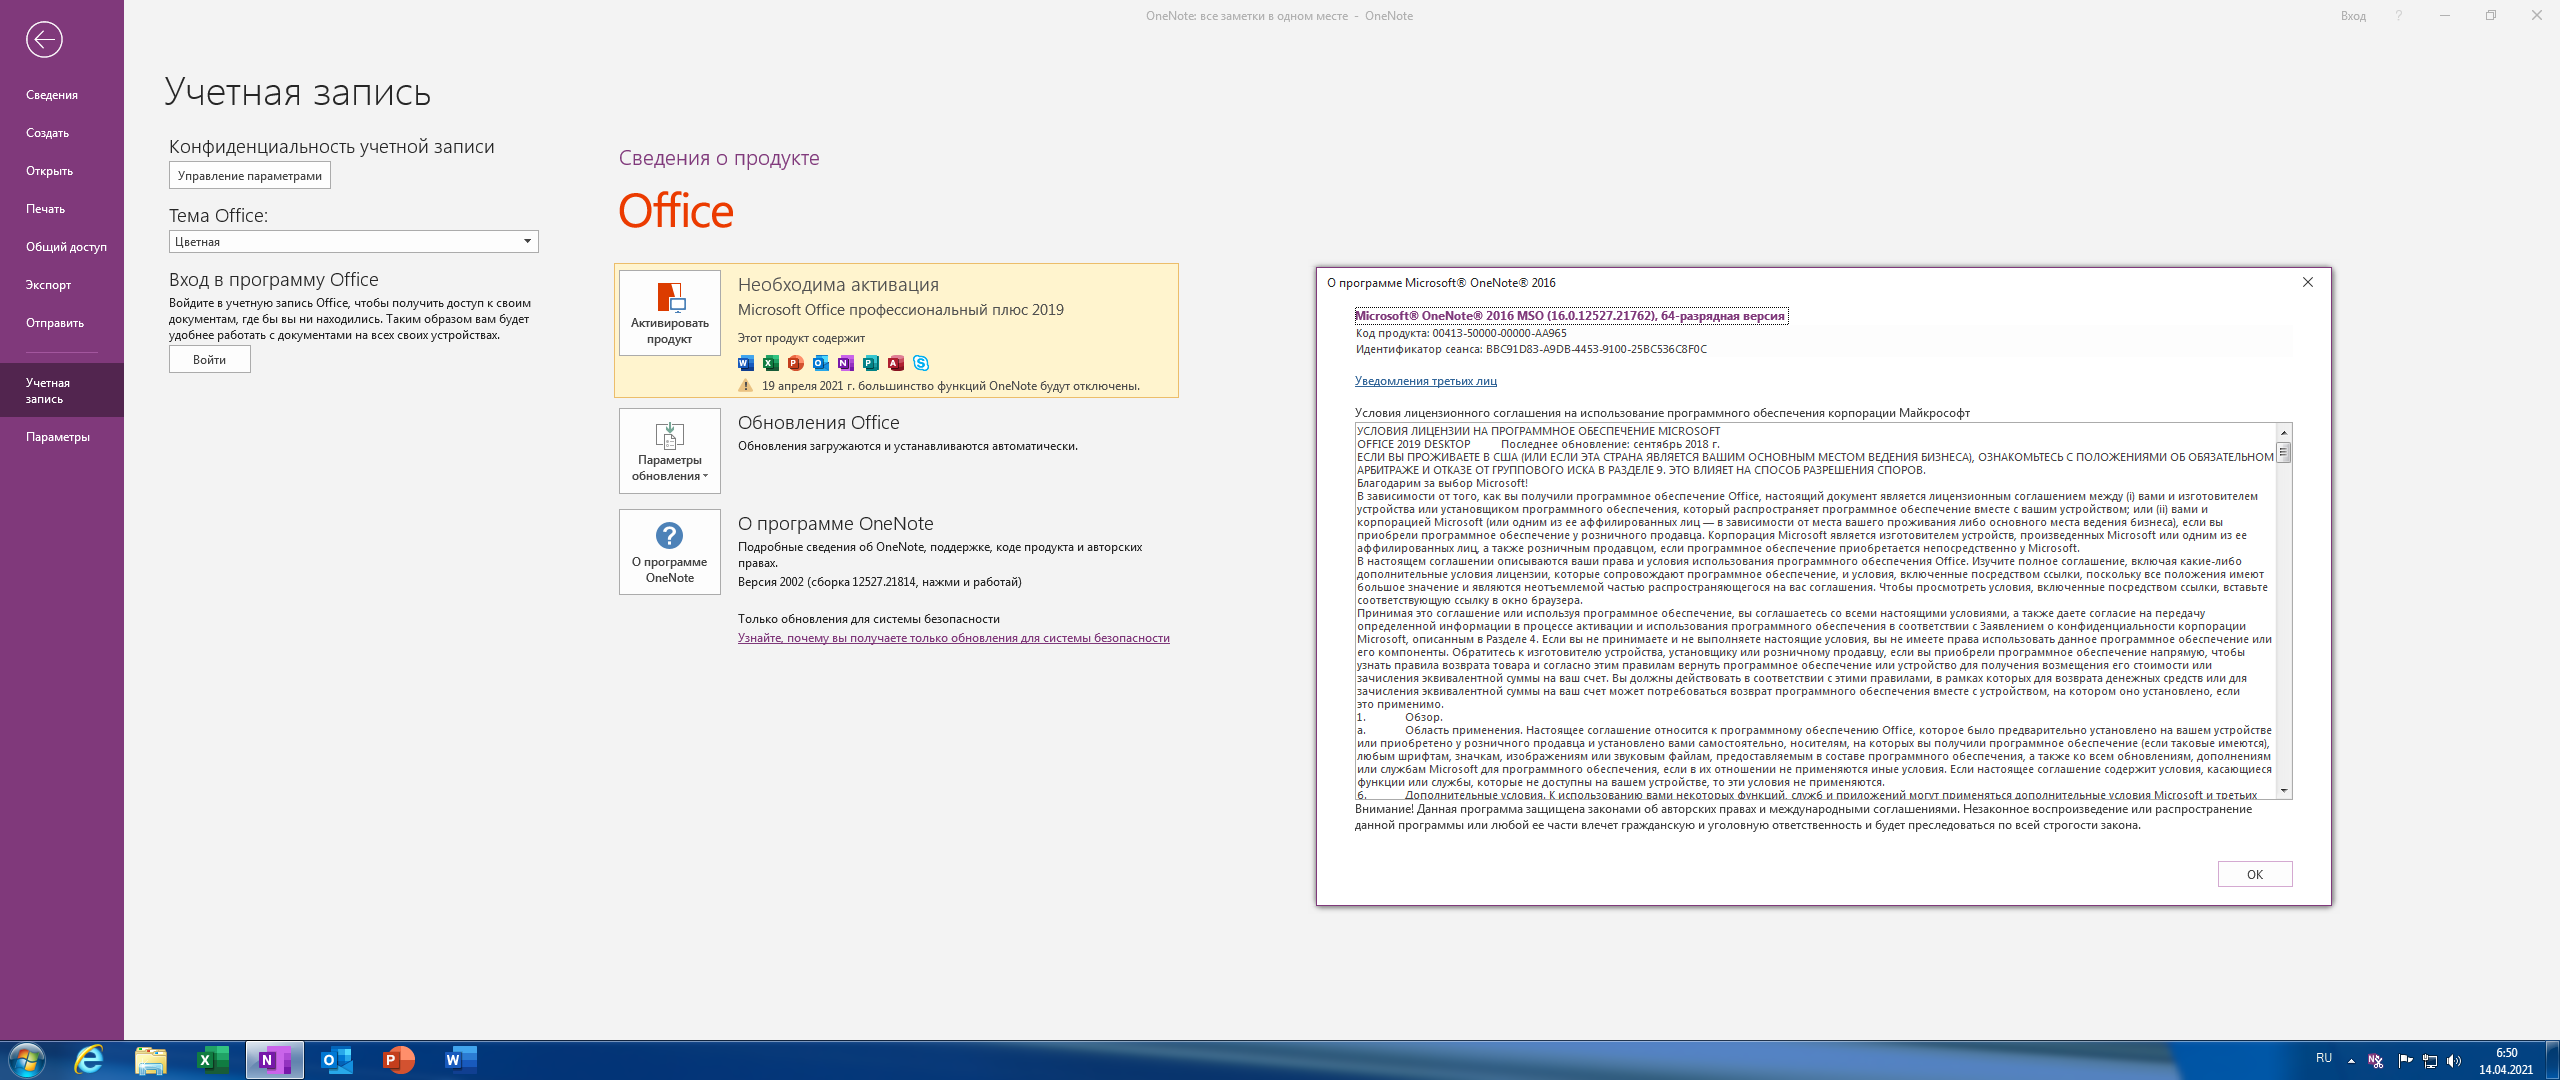The image size is (2560, 1080).
Task: Close the About OneNote dialog
Action: (2308, 283)
